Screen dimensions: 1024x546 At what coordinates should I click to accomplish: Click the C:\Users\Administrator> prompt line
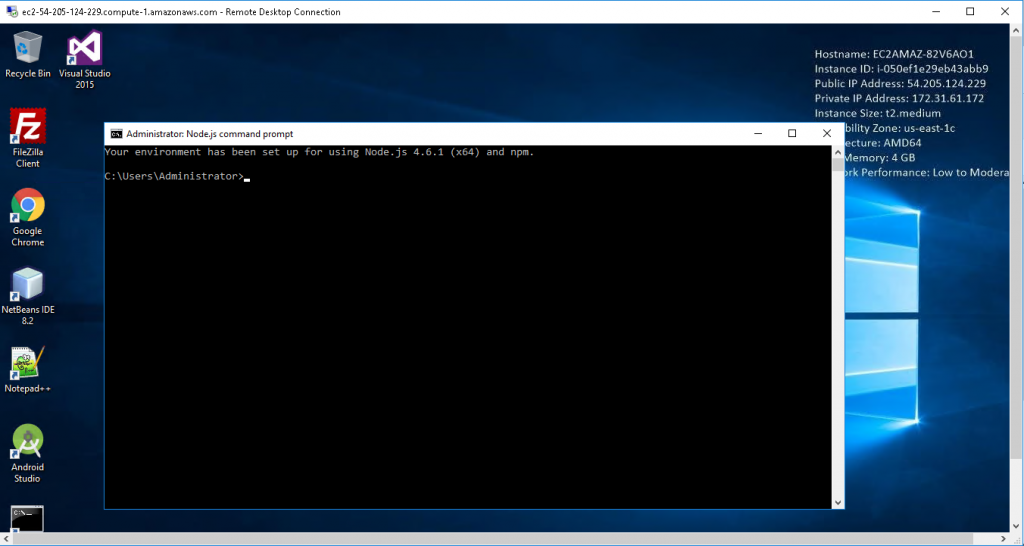pos(174,176)
